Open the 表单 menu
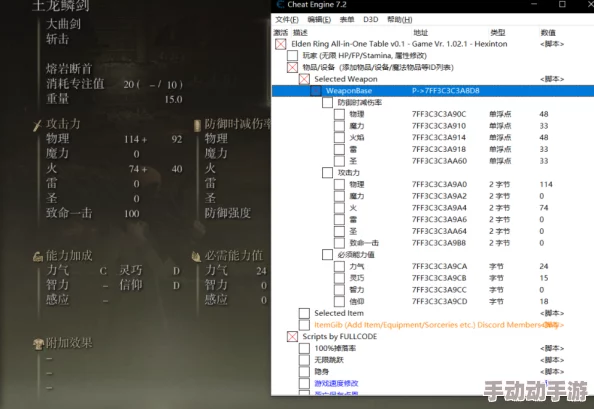 [347, 19]
